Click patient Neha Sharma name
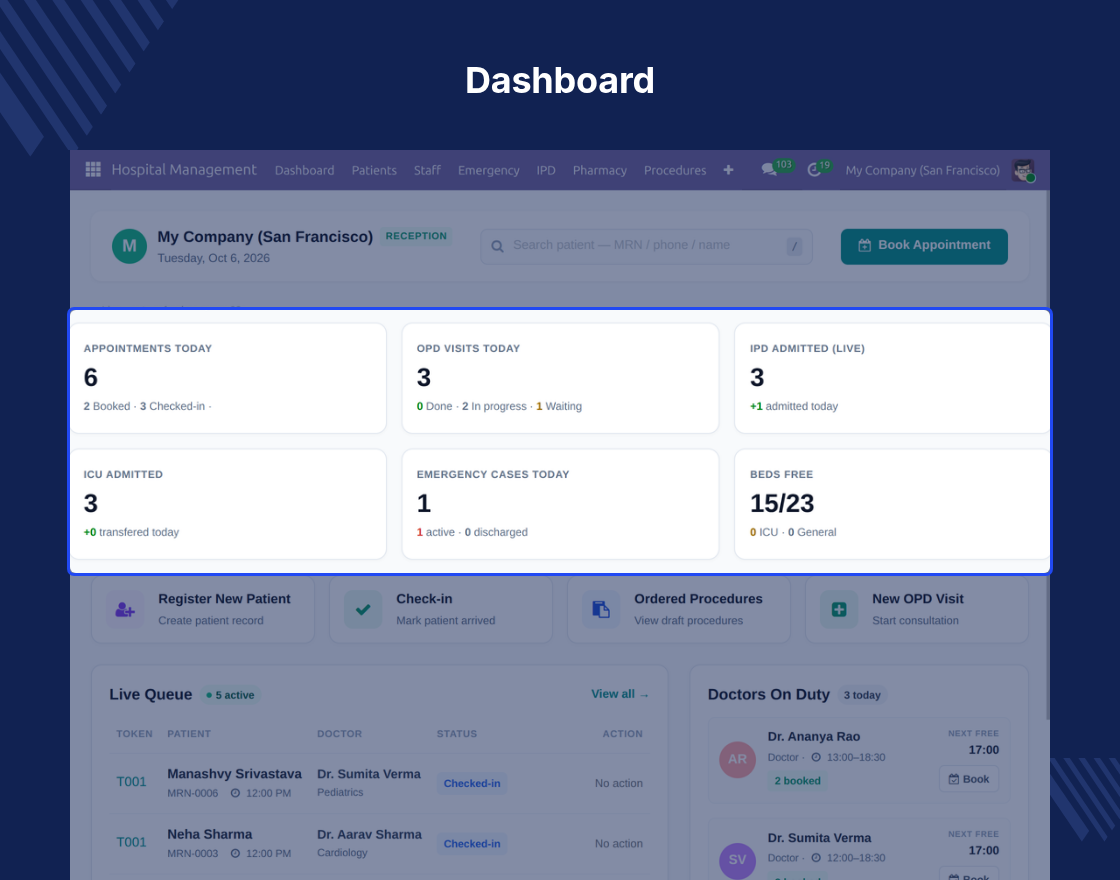 [209, 834]
